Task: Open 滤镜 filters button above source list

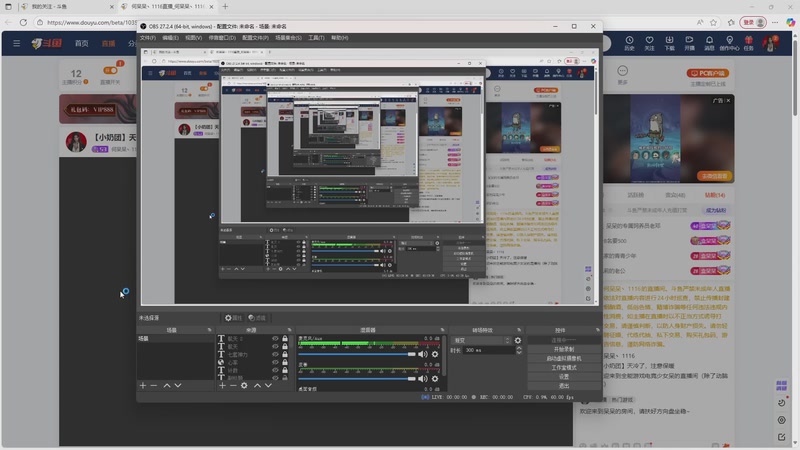Action: coord(257,318)
